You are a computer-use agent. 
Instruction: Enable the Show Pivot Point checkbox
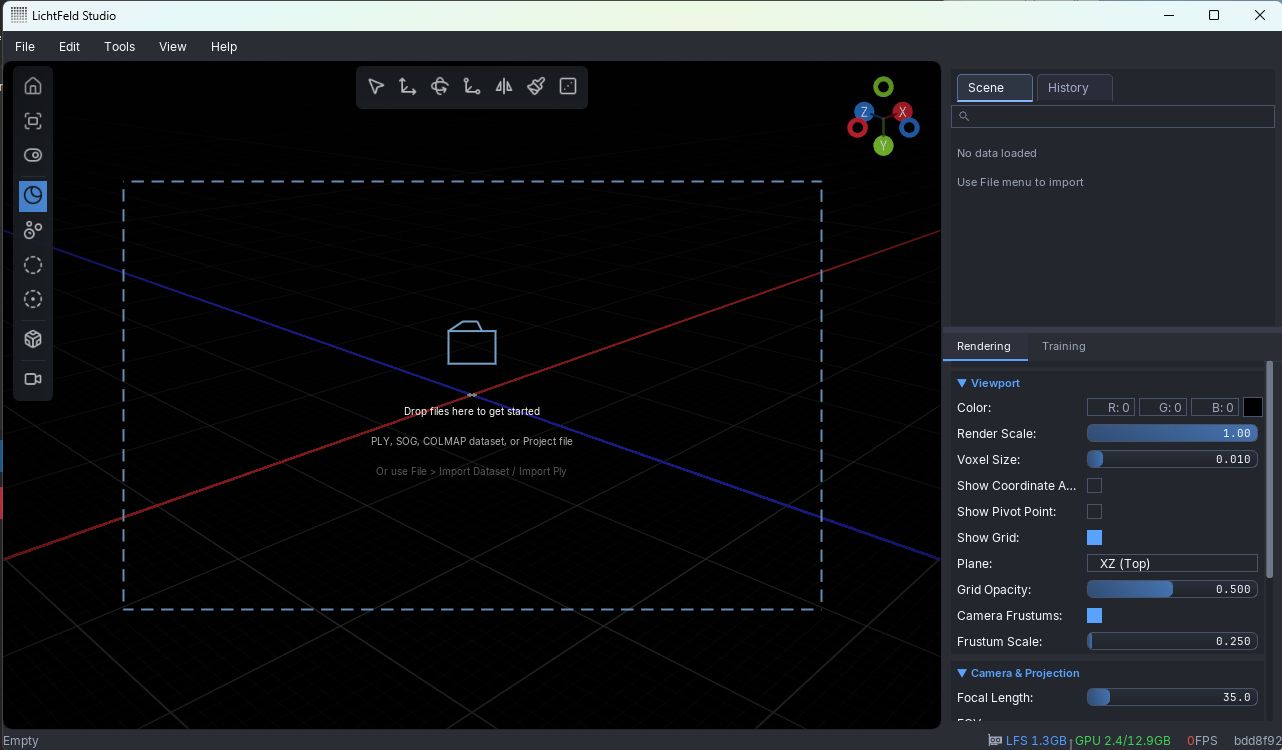pyautogui.click(x=1094, y=512)
